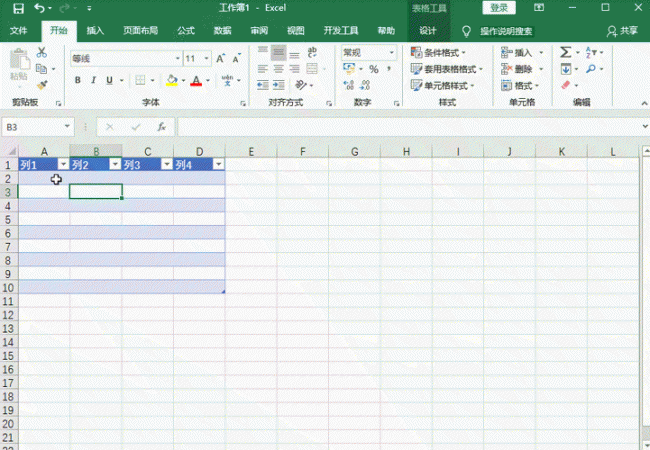This screenshot has height=450, width=650.
Task: Open 单元格样式 cell styles
Action: 442,86
